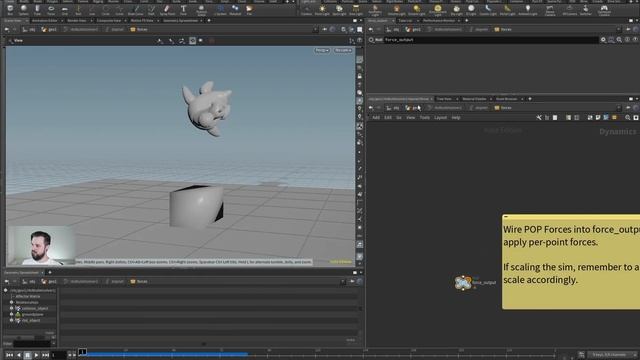Image resolution: width=640 pixels, height=360 pixels.
Task: Toggle visibility dot for collision_object row
Action: pyautogui.click(x=11, y=309)
